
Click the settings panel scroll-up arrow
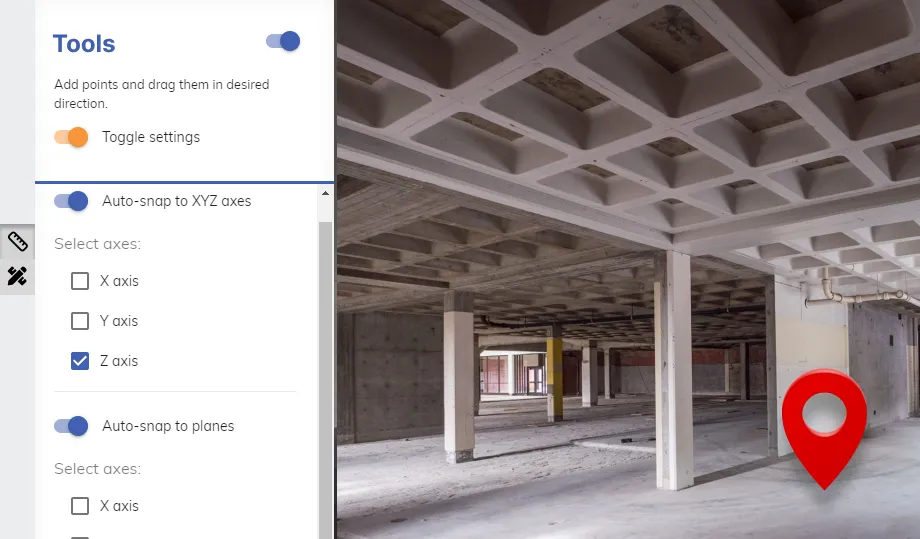(x=326, y=193)
